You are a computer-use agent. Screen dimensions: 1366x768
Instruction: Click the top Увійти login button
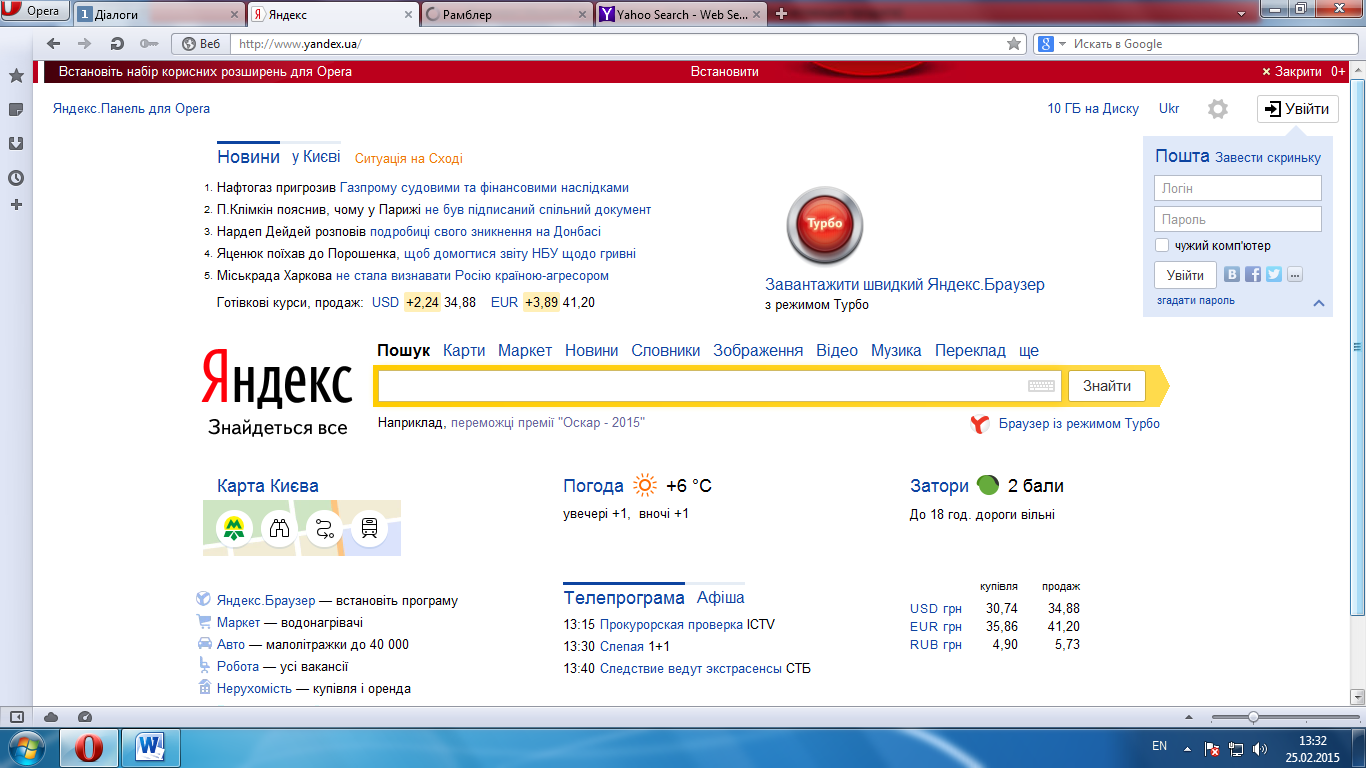[1298, 109]
